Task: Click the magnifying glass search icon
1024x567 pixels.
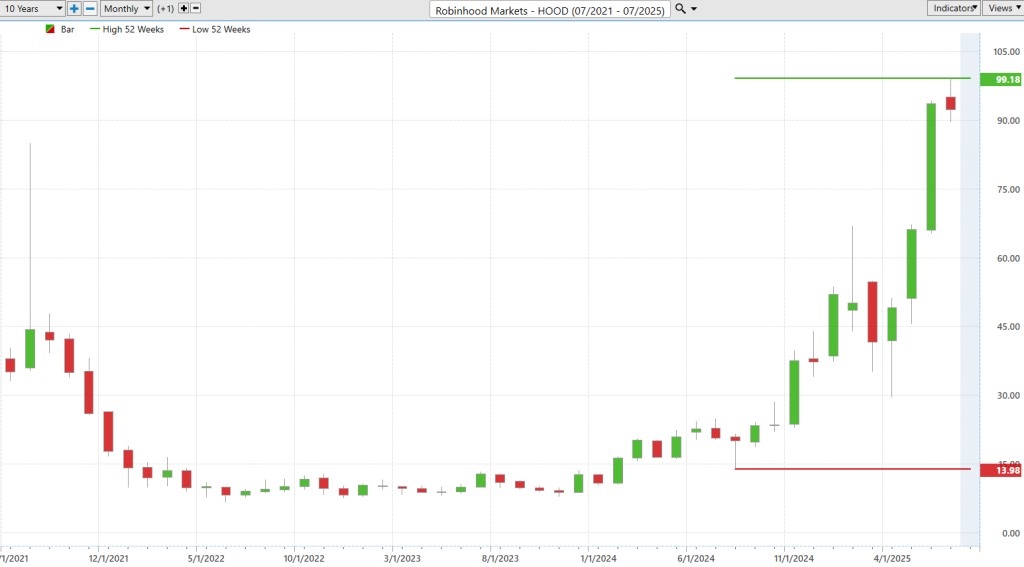Action: [x=680, y=9]
